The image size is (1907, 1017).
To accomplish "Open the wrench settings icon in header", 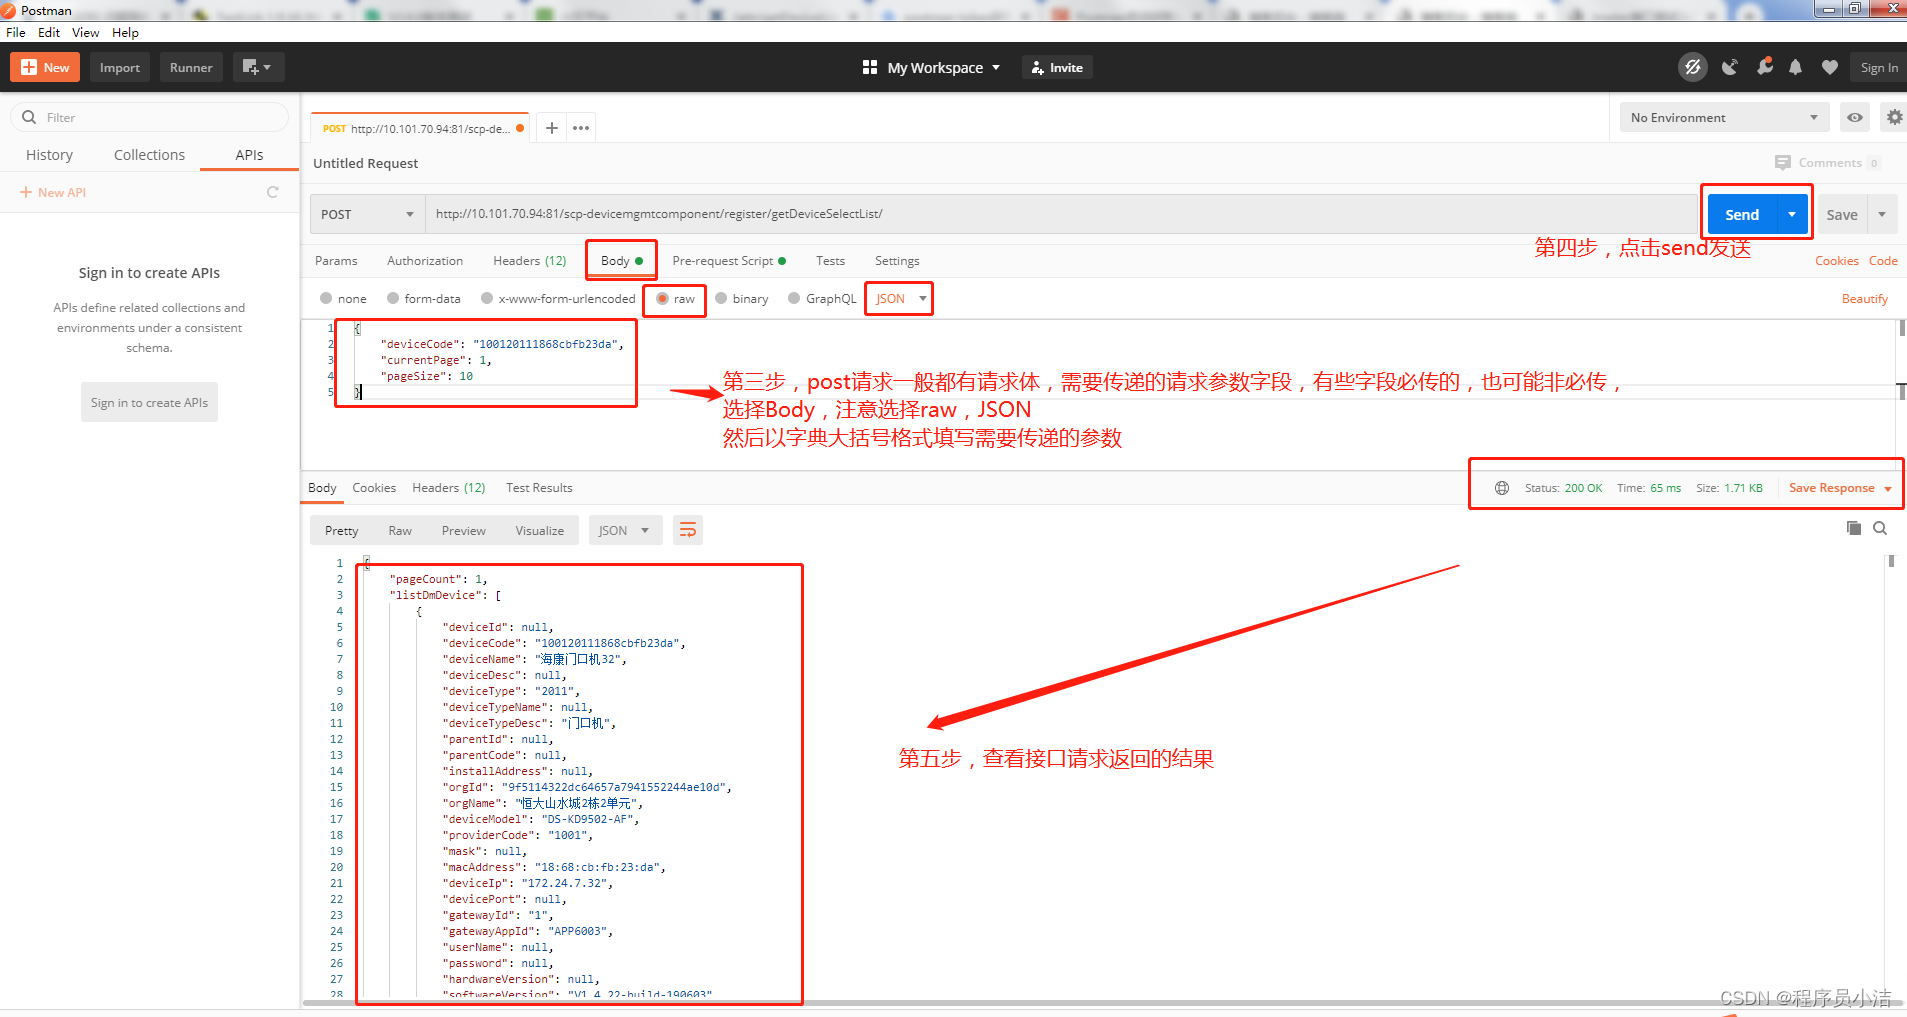I will pyautogui.click(x=1764, y=67).
